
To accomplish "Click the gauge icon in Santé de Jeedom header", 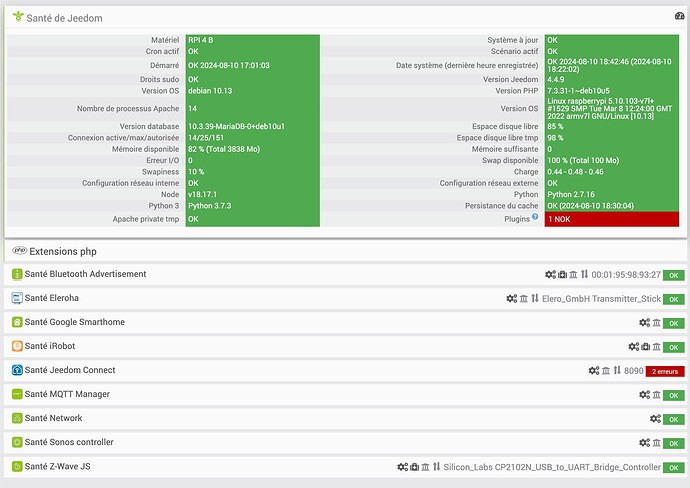I will coord(679,16).
